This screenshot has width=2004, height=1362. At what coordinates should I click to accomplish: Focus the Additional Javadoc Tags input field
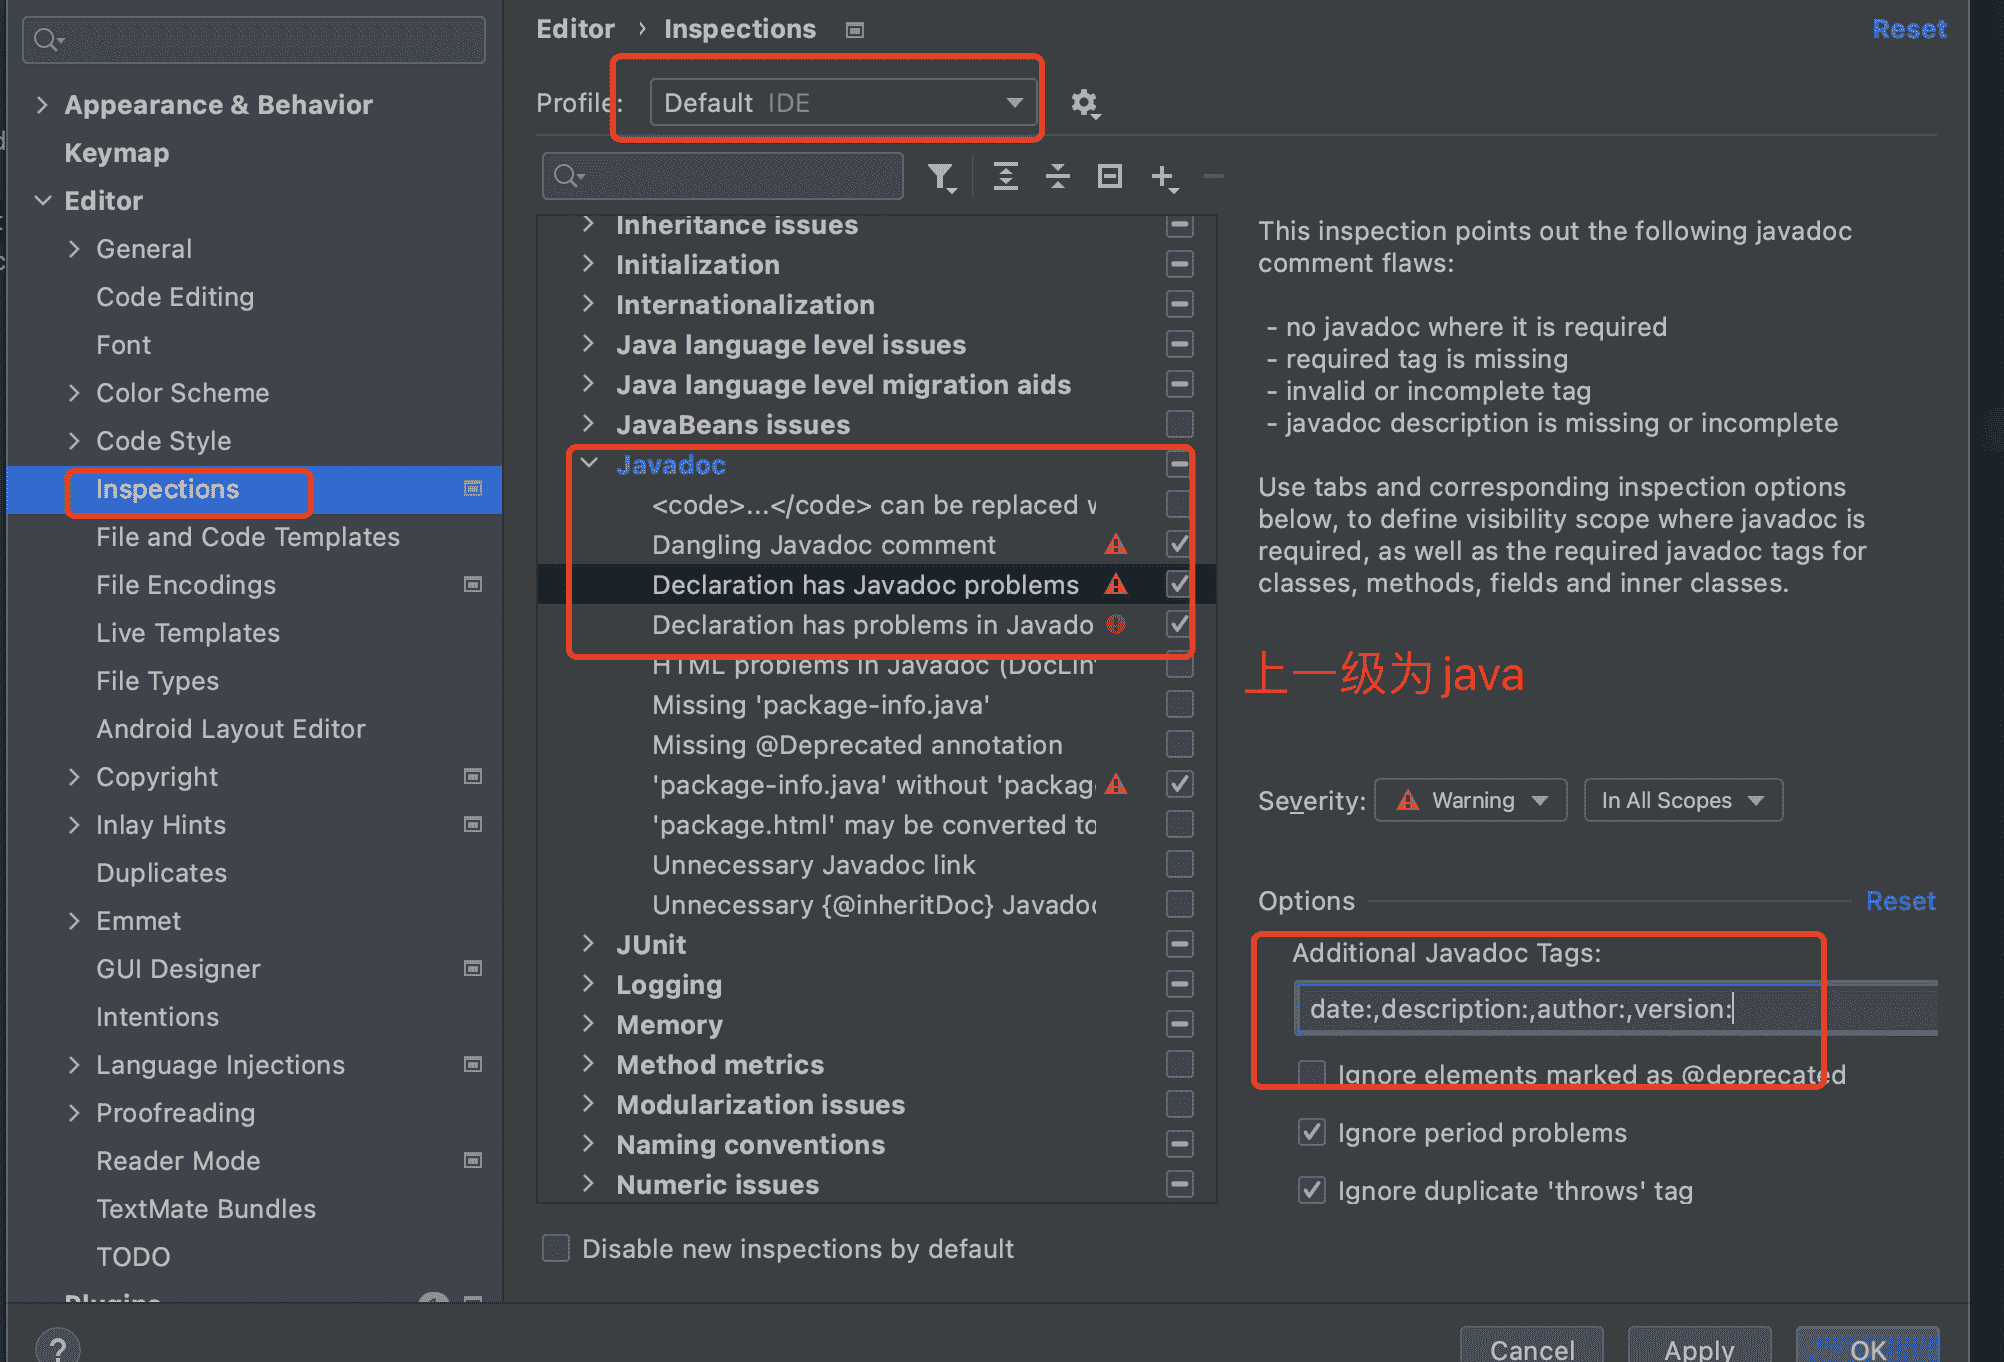pos(1616,1008)
